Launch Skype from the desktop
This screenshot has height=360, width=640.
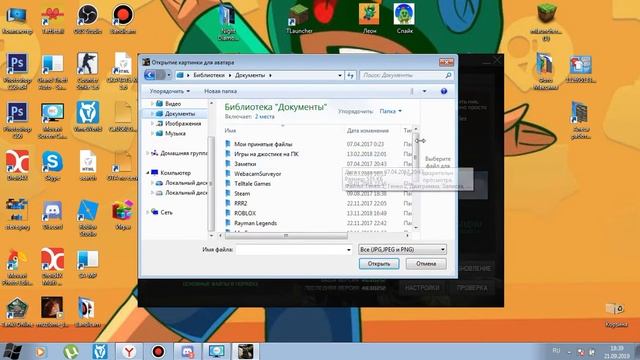click(x=52, y=165)
